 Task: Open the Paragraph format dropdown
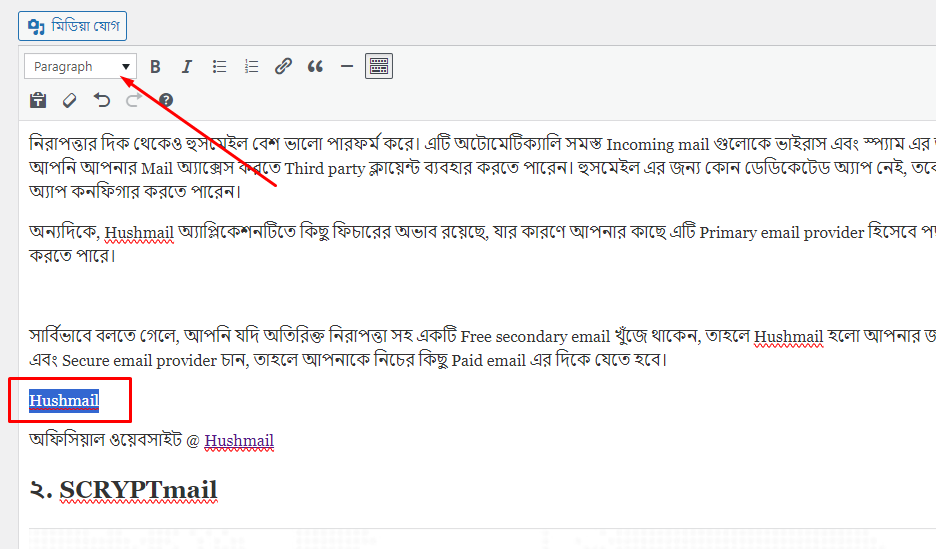point(80,66)
